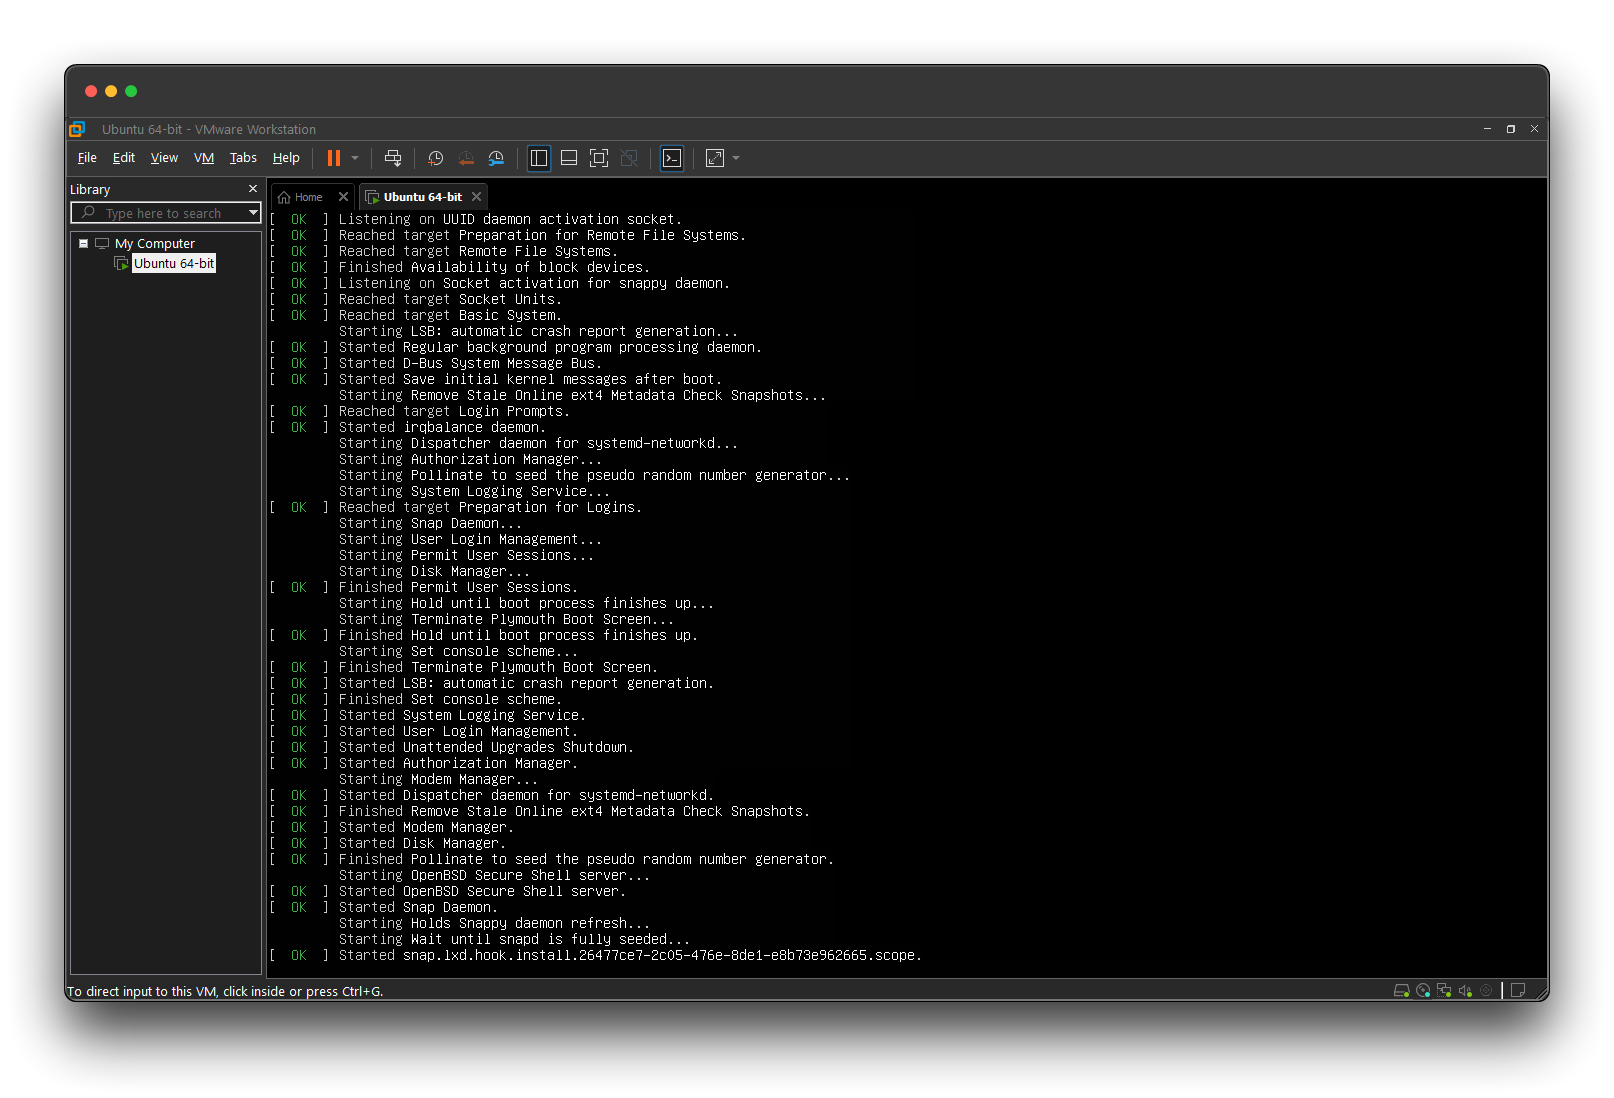This screenshot has height=1098, width=1614.
Task: Collapse the My Computer tree node
Action: click(84, 243)
